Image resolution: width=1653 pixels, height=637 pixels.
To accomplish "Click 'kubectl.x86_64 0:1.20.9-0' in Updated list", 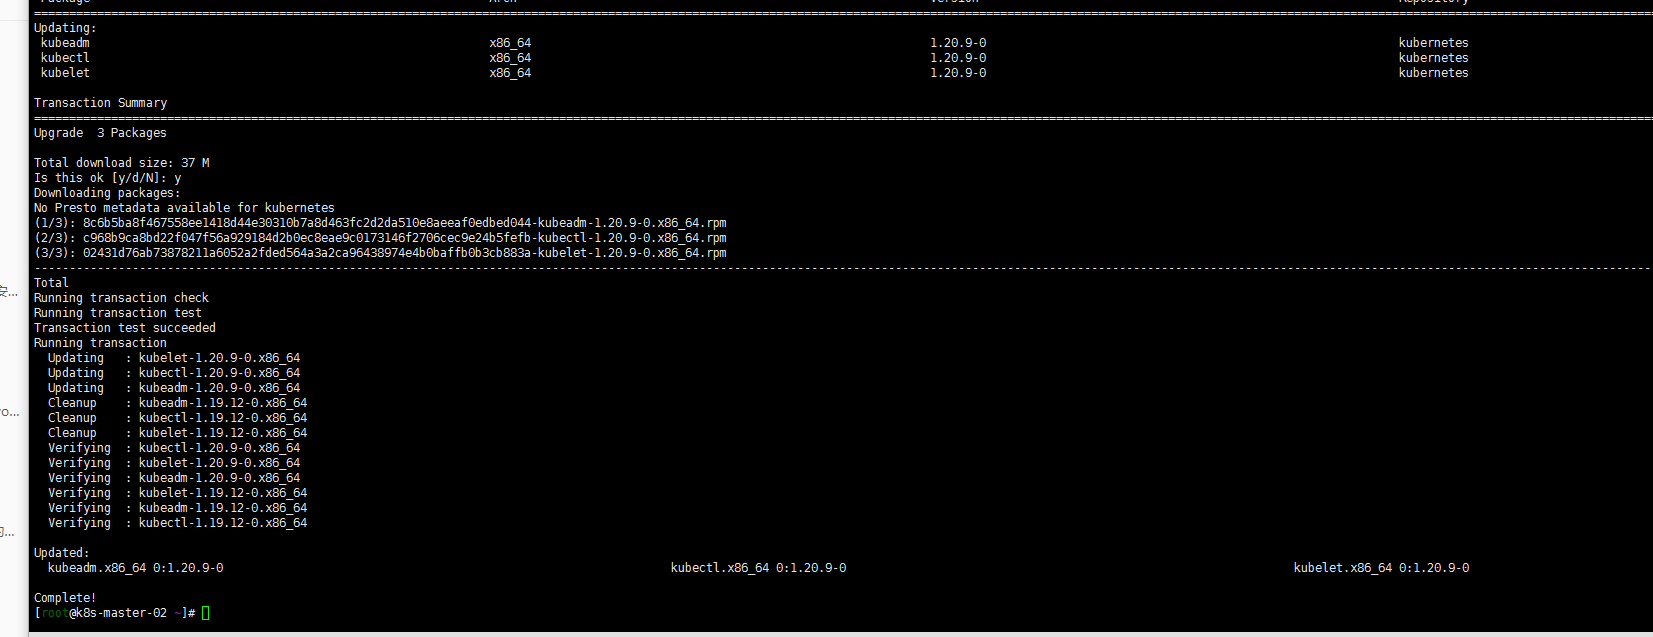I will 758,568.
